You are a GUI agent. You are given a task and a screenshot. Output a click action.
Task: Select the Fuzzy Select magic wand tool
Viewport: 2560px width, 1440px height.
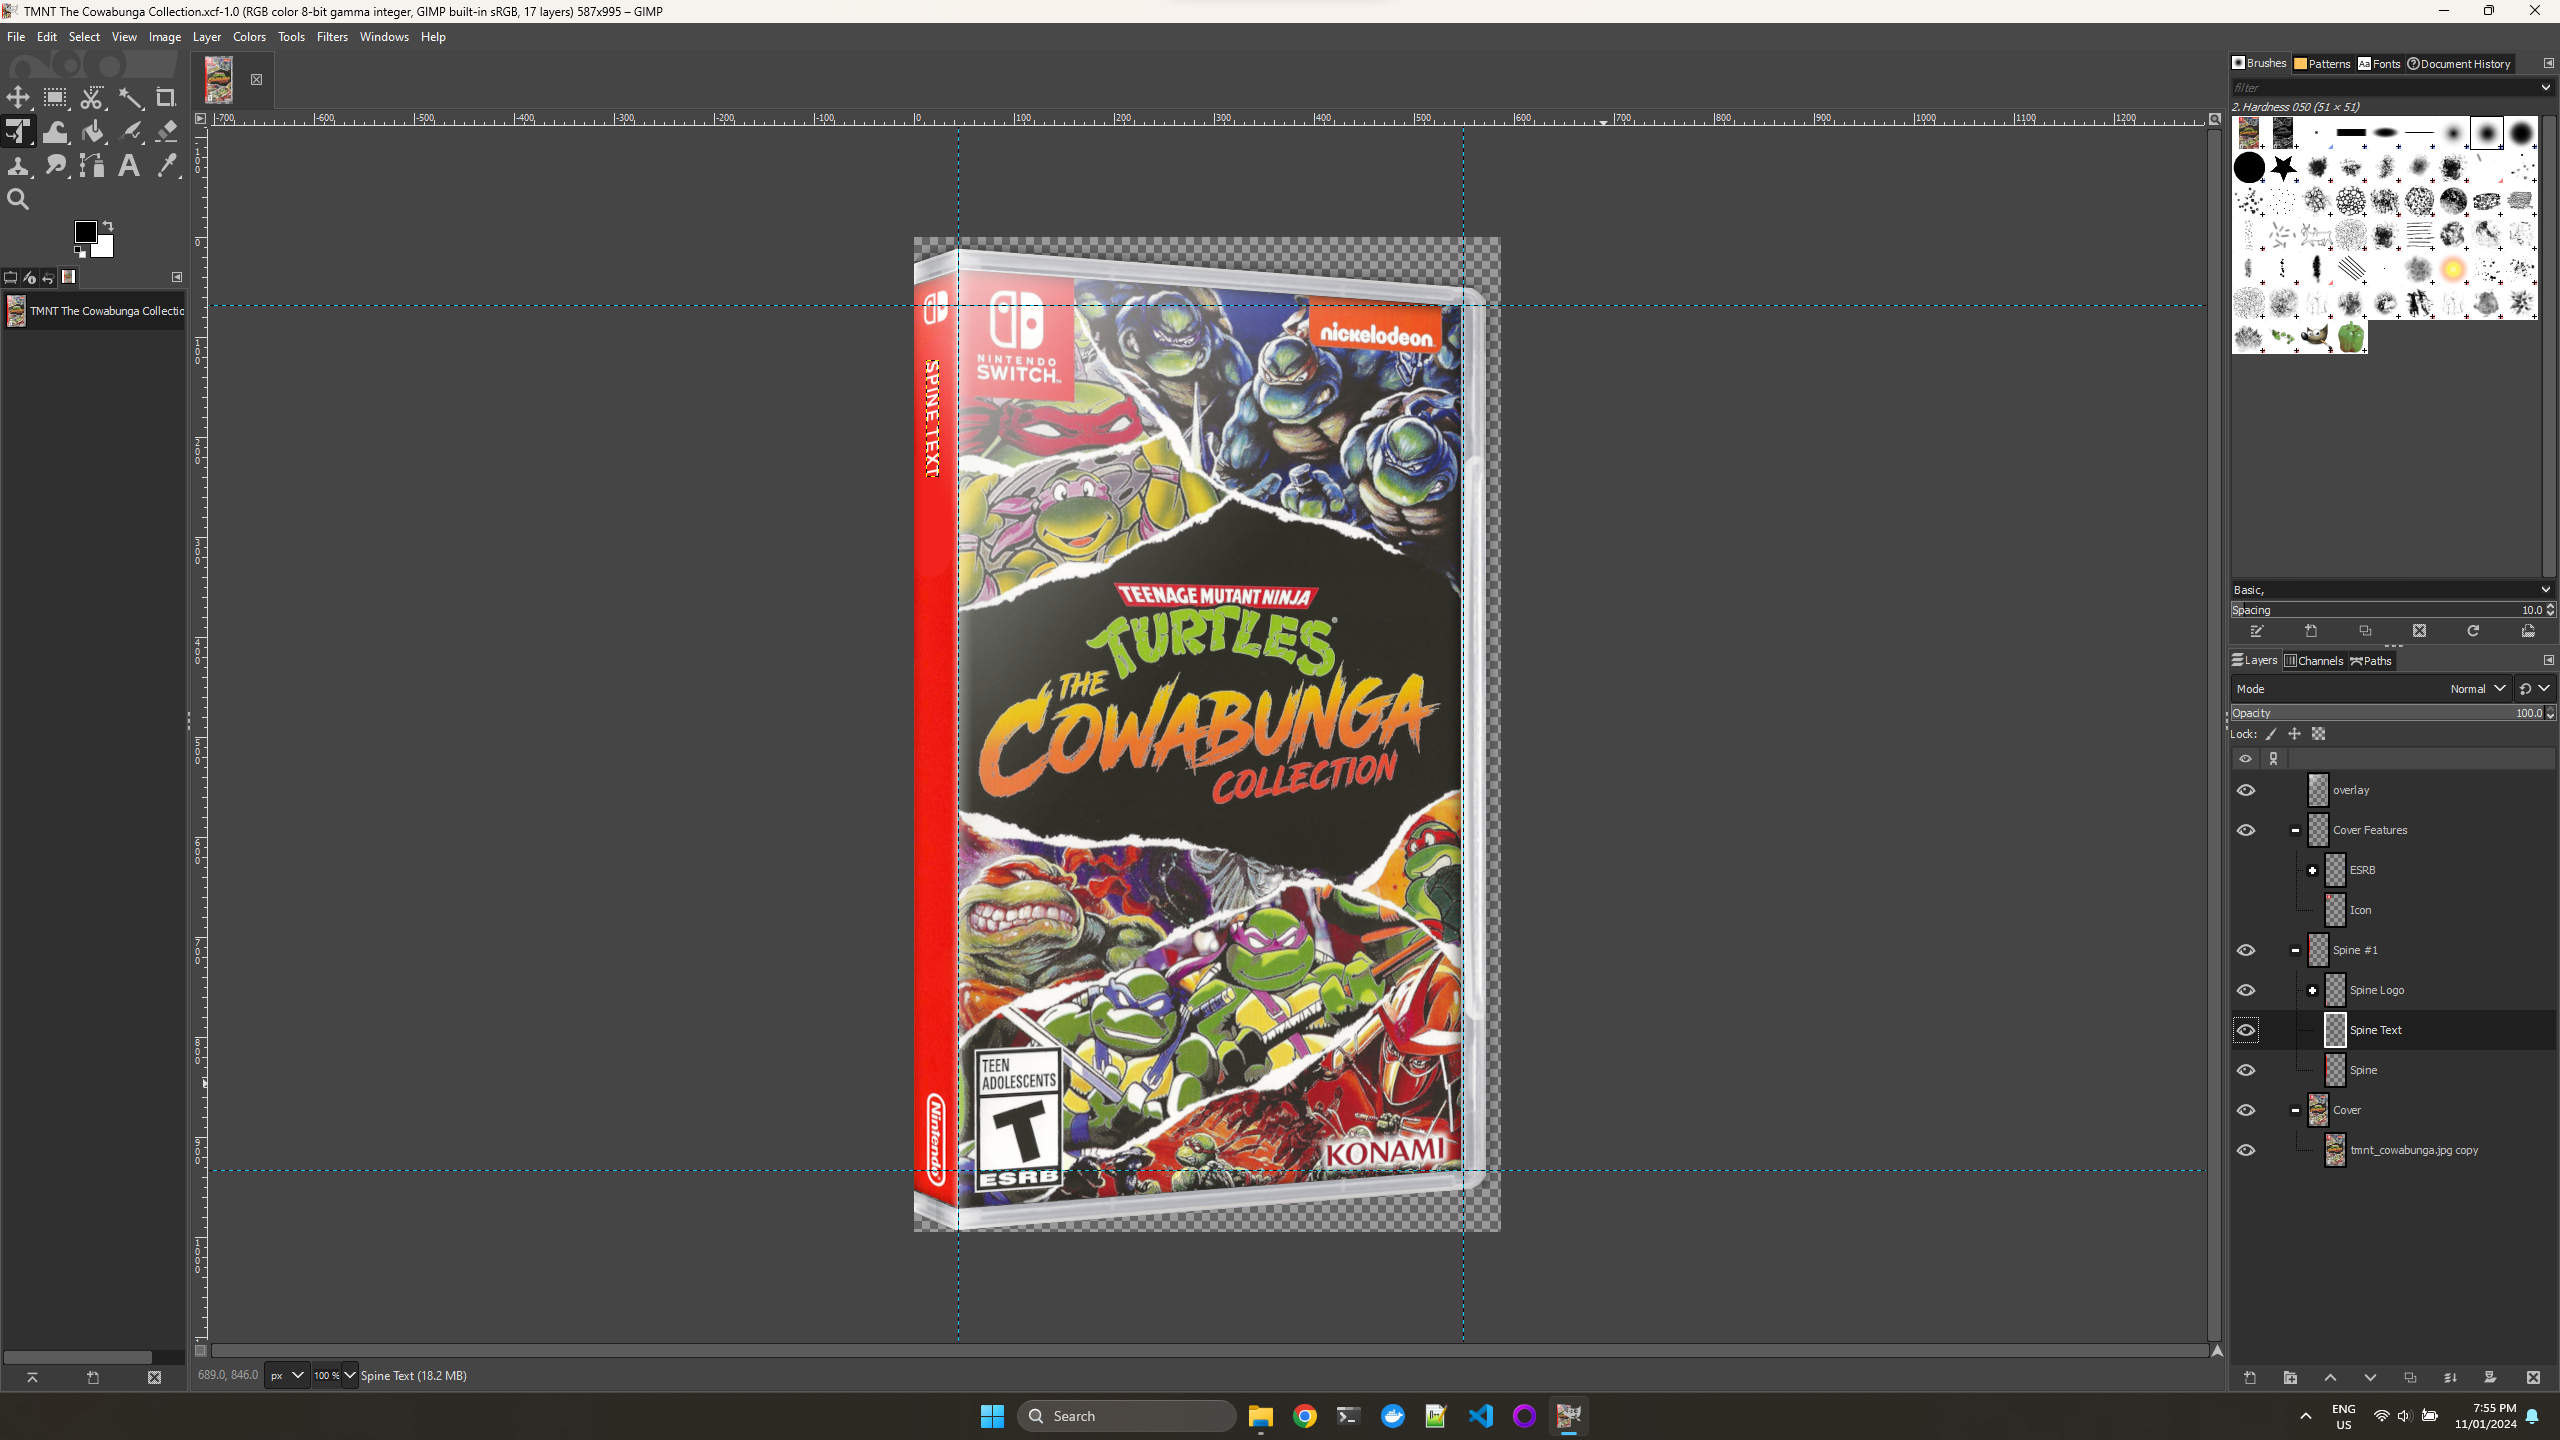coord(130,98)
